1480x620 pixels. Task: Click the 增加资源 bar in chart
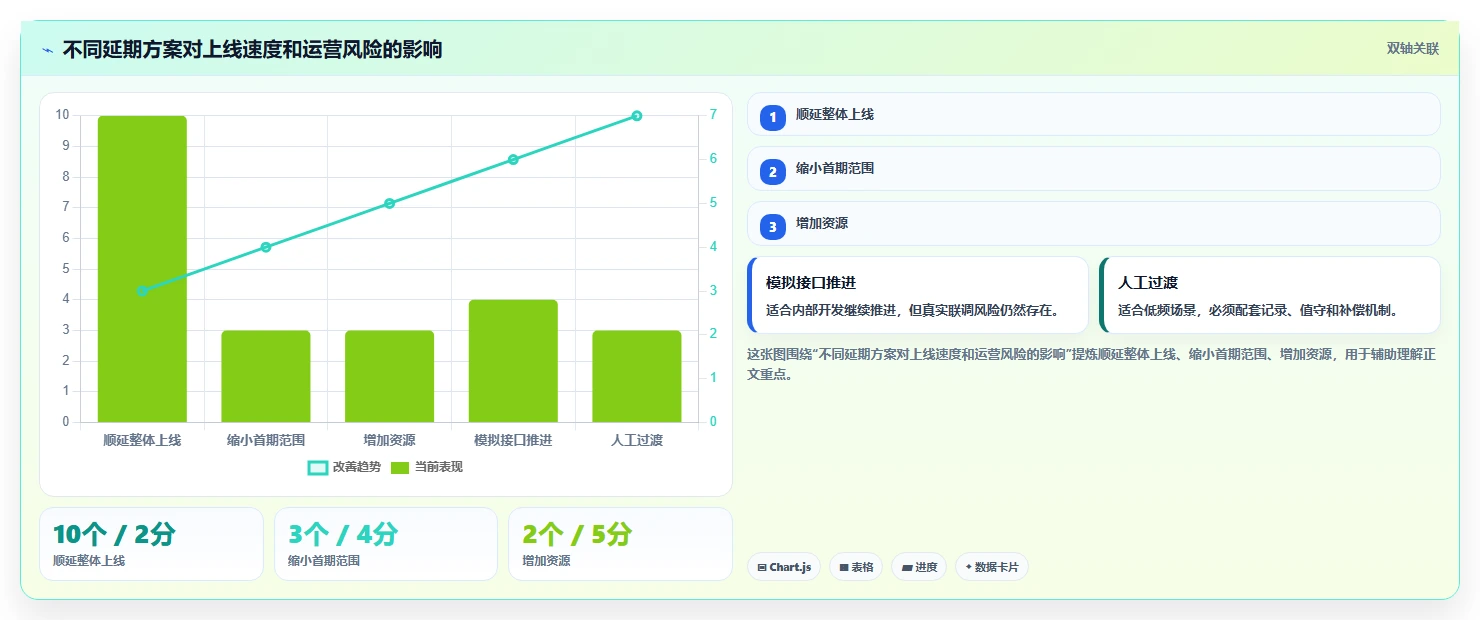pyautogui.click(x=389, y=376)
